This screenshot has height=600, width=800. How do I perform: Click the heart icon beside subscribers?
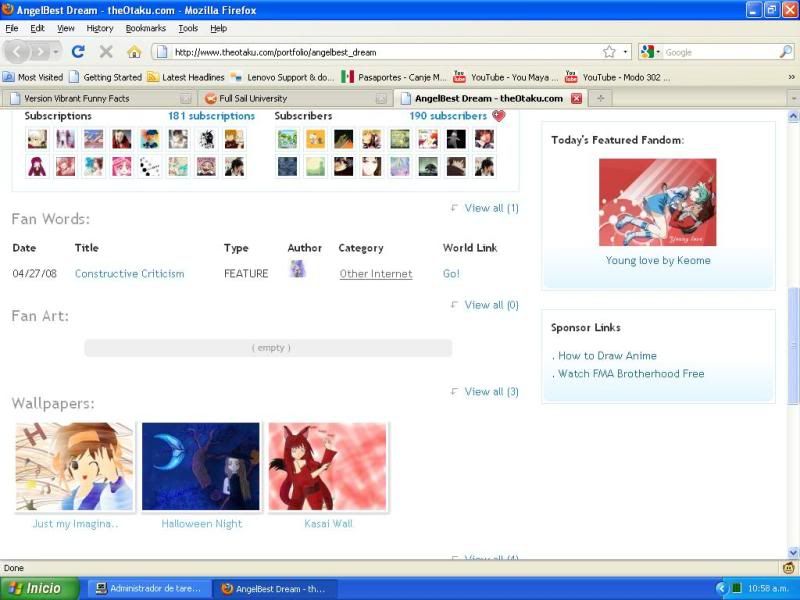pos(498,116)
